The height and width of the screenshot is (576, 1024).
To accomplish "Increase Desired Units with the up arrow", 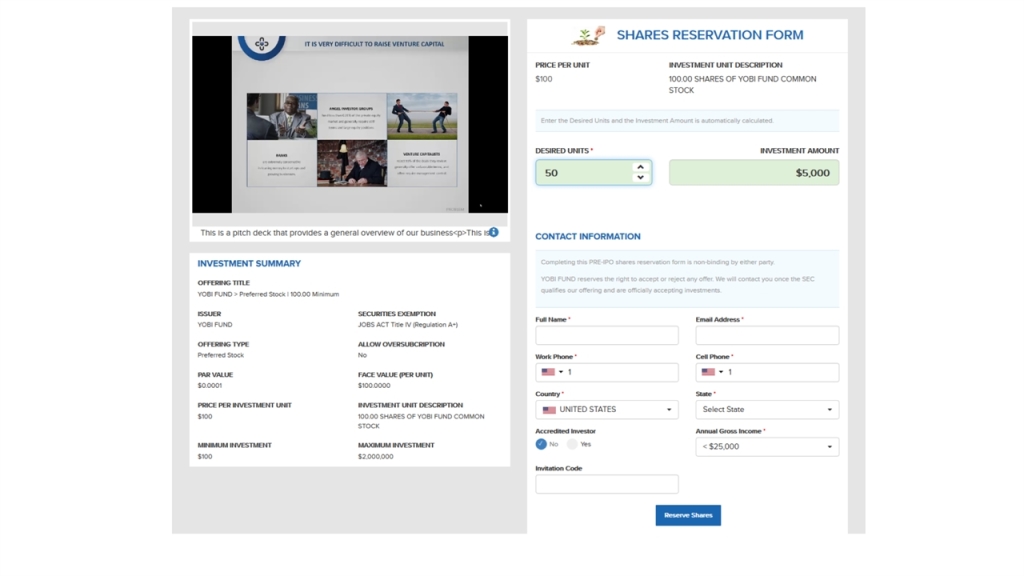I will (x=640, y=167).
